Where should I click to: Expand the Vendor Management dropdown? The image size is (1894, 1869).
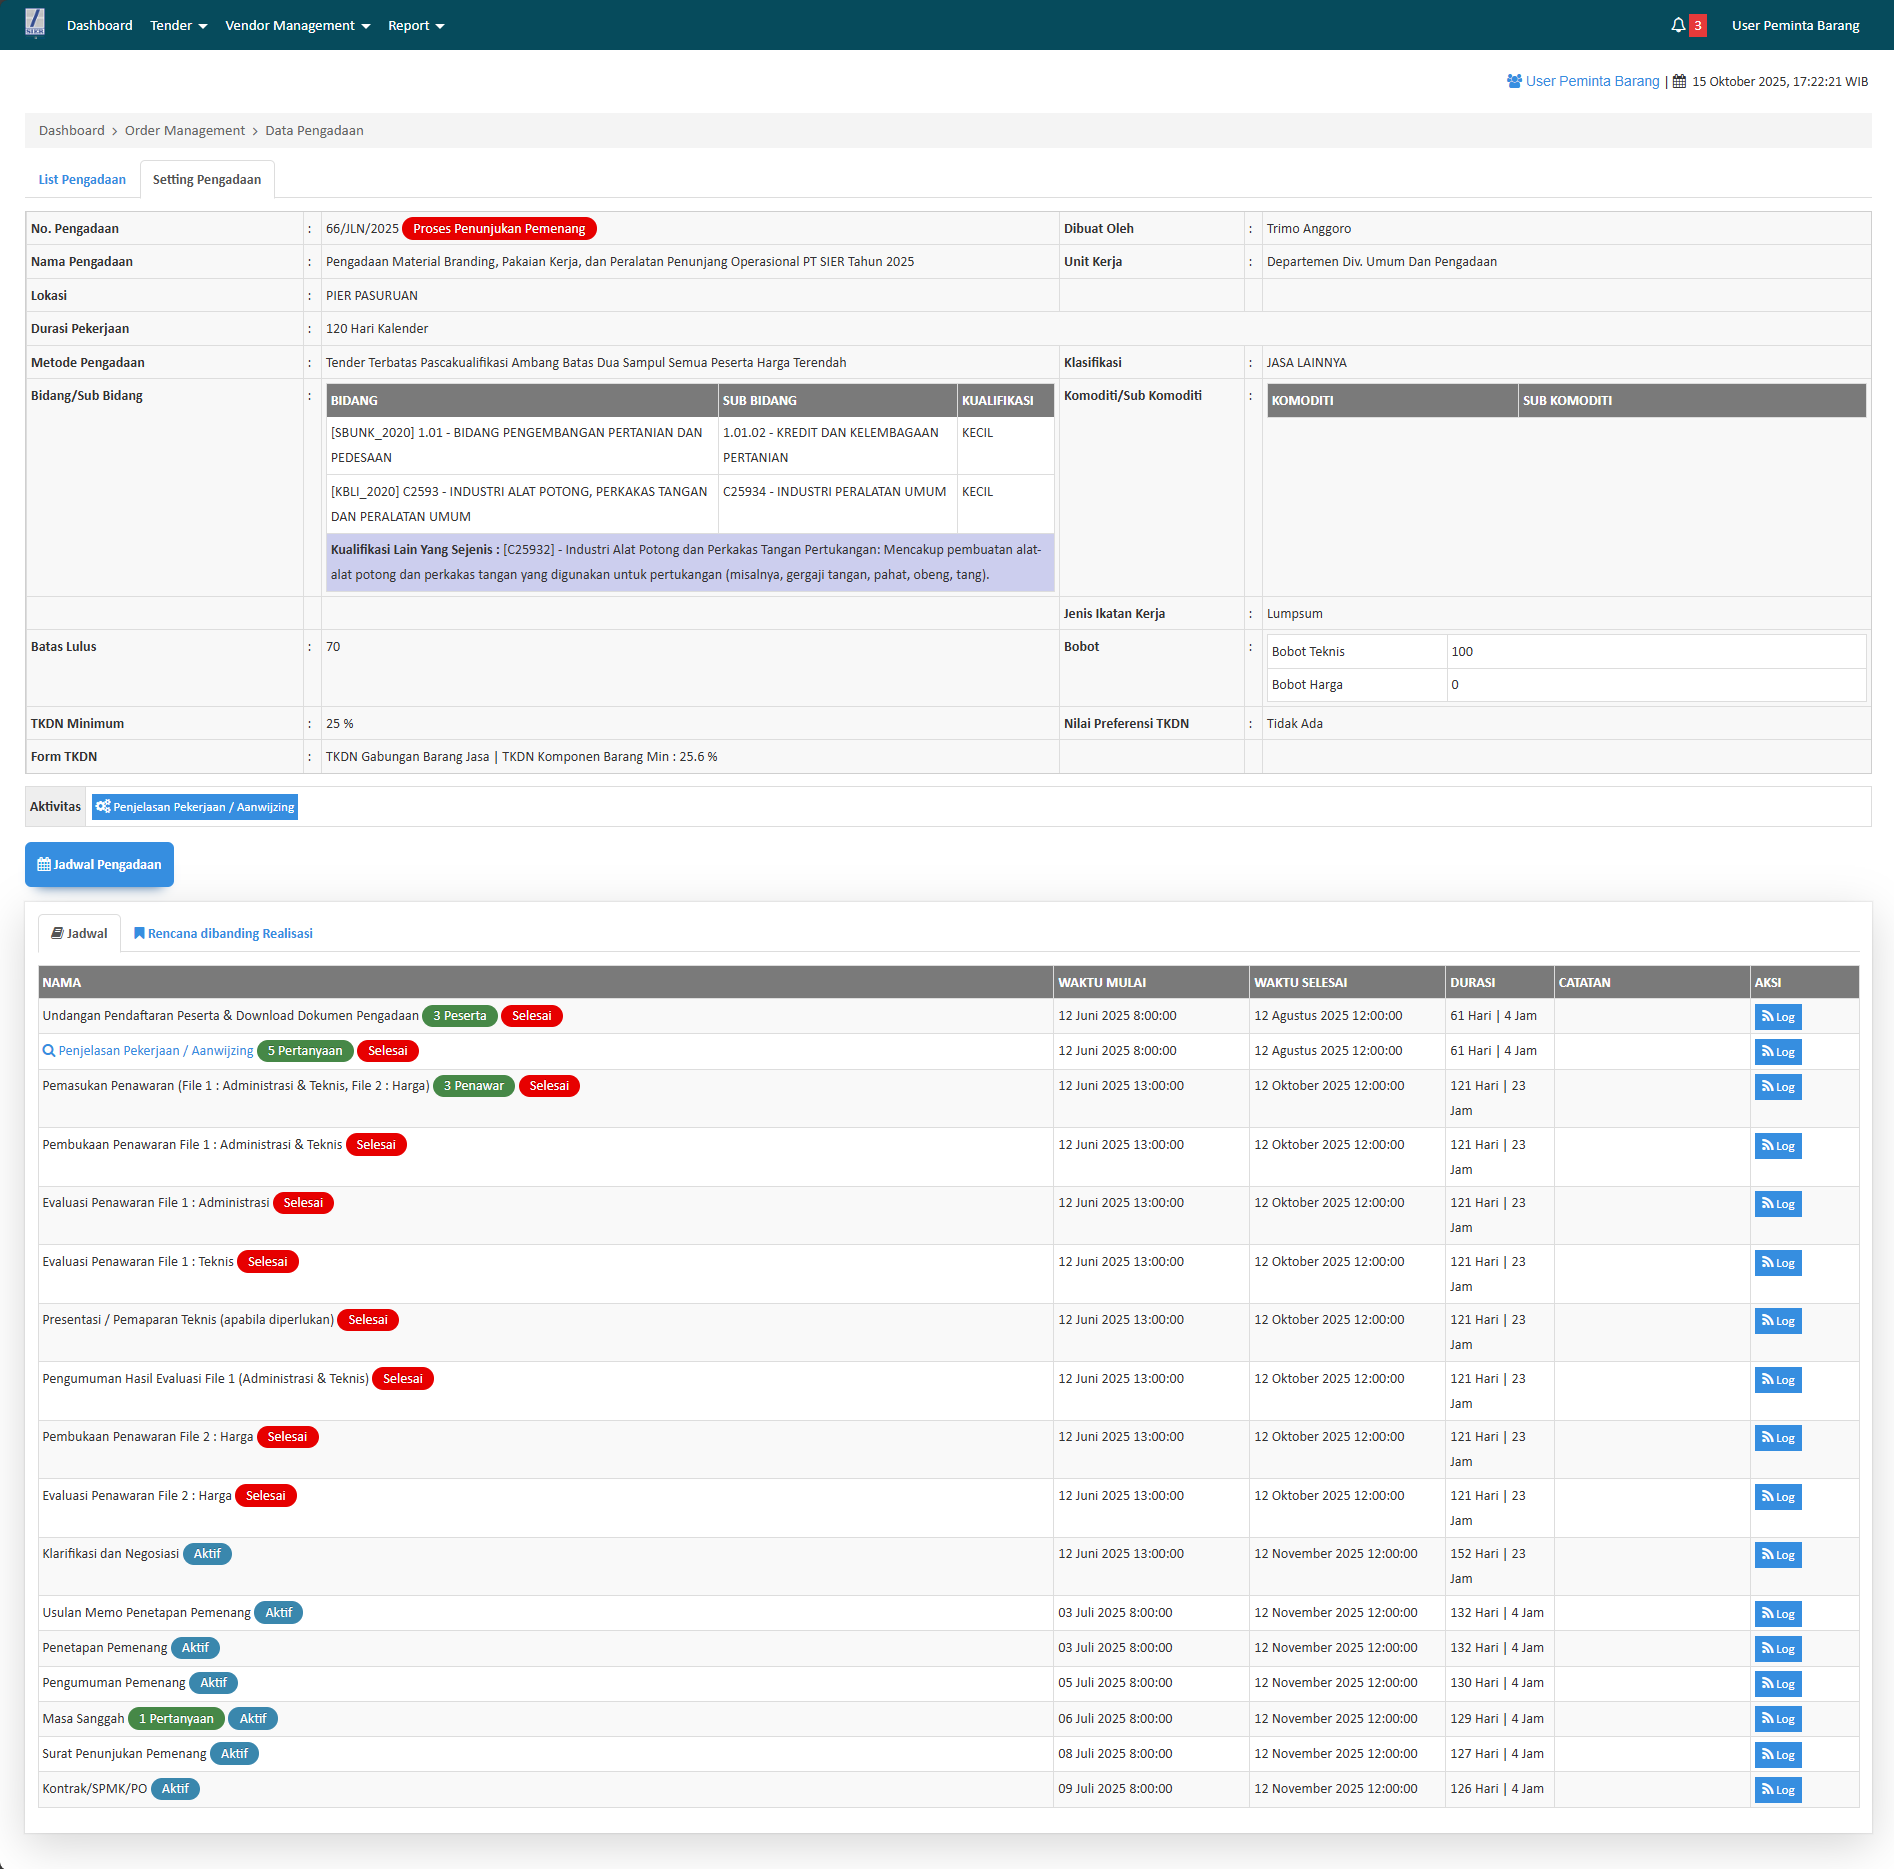(x=297, y=25)
